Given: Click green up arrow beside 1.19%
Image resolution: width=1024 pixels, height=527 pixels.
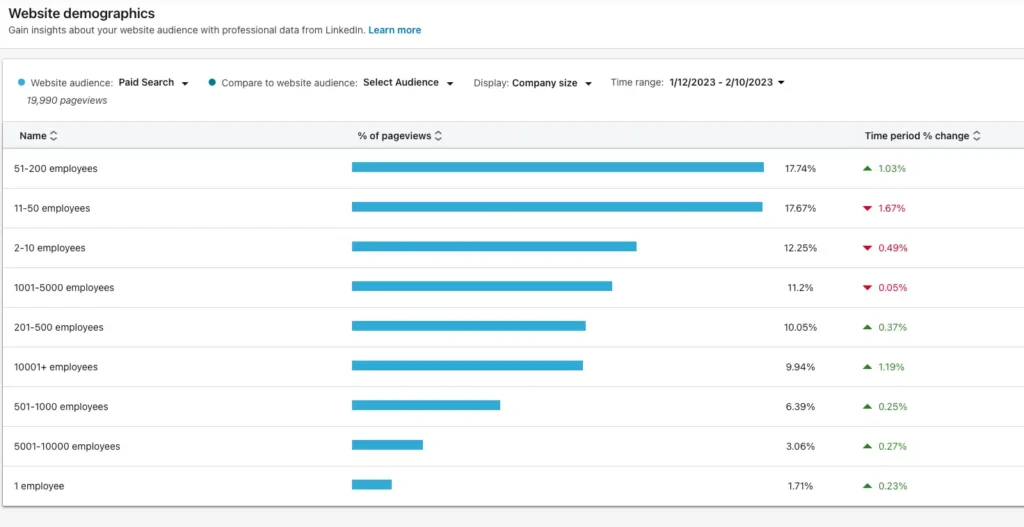Looking at the screenshot, I should click(x=867, y=367).
